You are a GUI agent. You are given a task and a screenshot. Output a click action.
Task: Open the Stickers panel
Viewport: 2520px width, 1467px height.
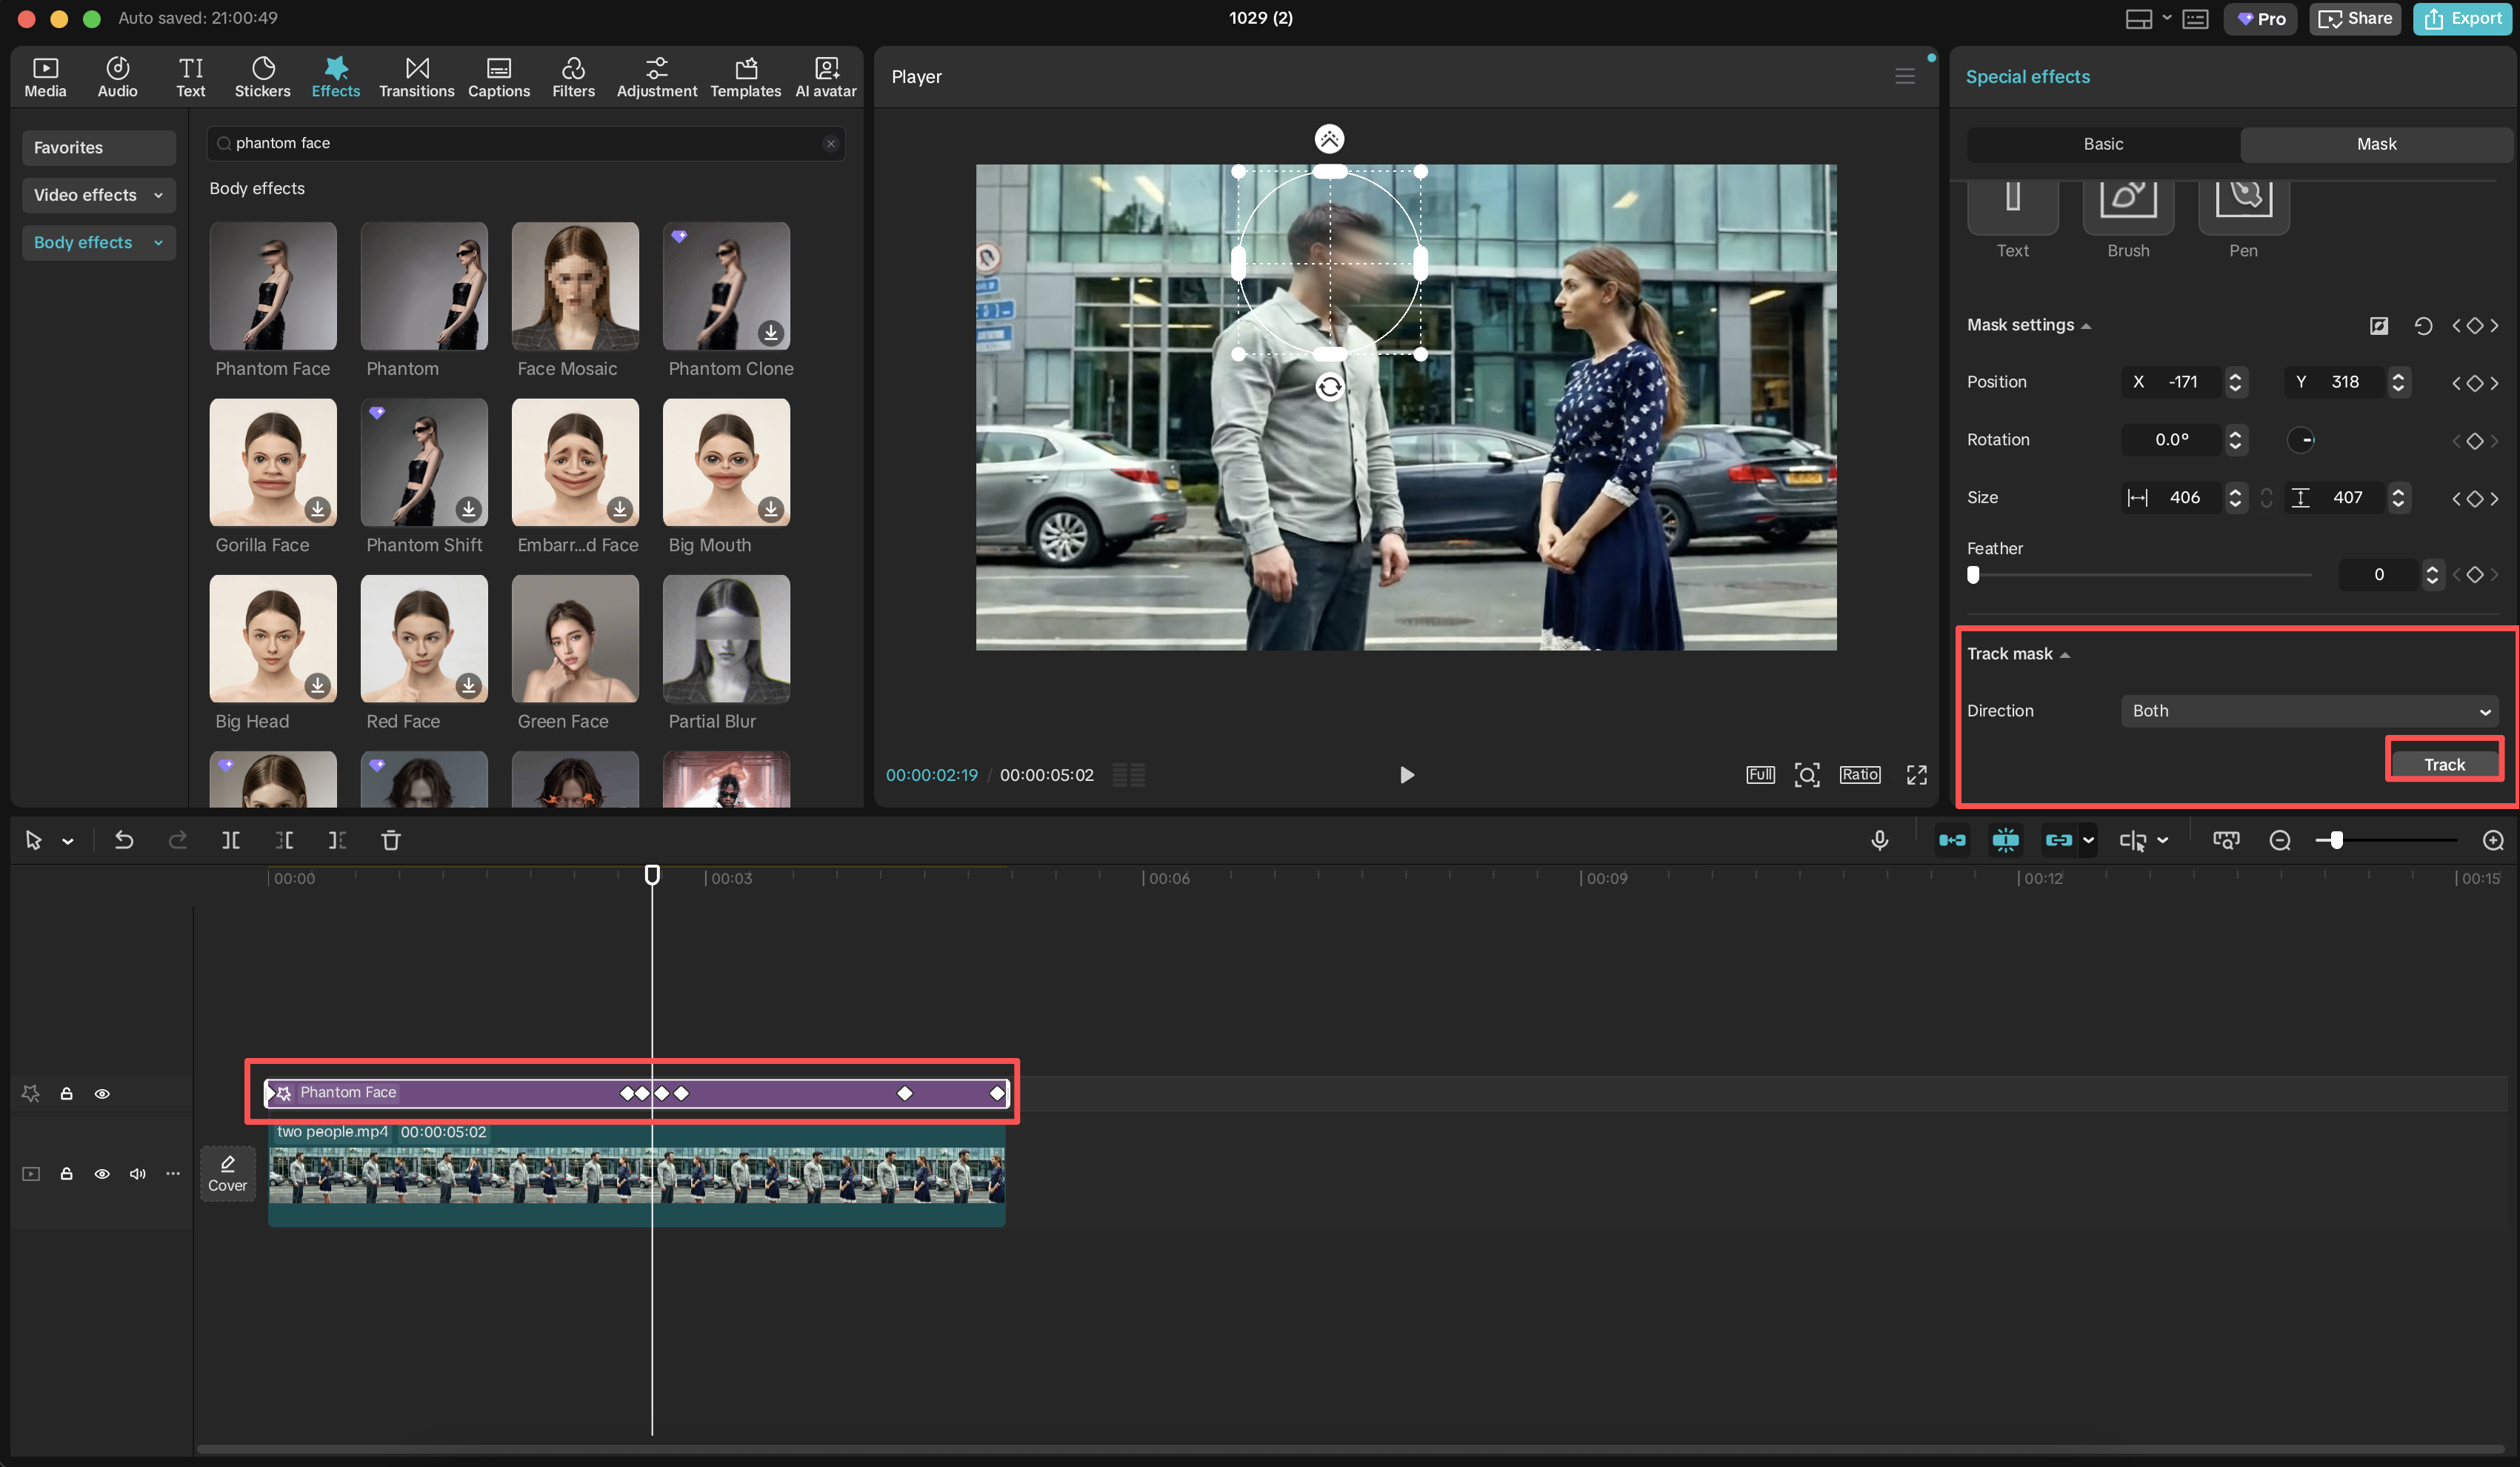click(262, 76)
